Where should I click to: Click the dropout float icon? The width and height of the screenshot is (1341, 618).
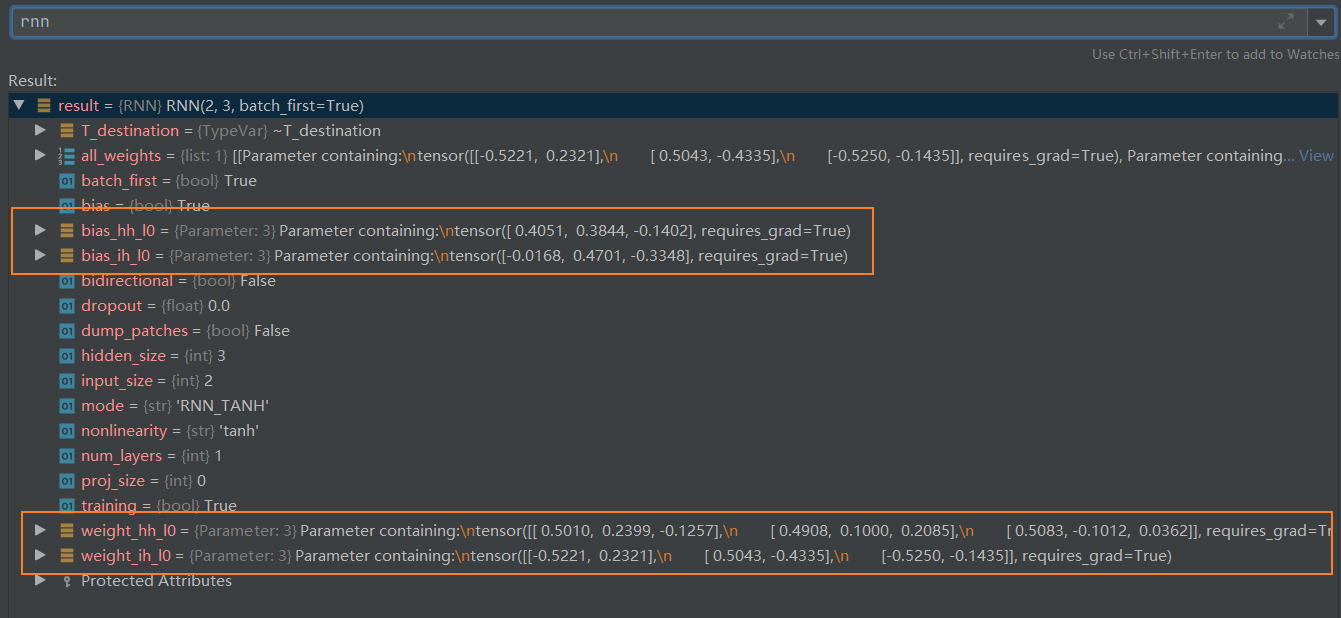67,306
